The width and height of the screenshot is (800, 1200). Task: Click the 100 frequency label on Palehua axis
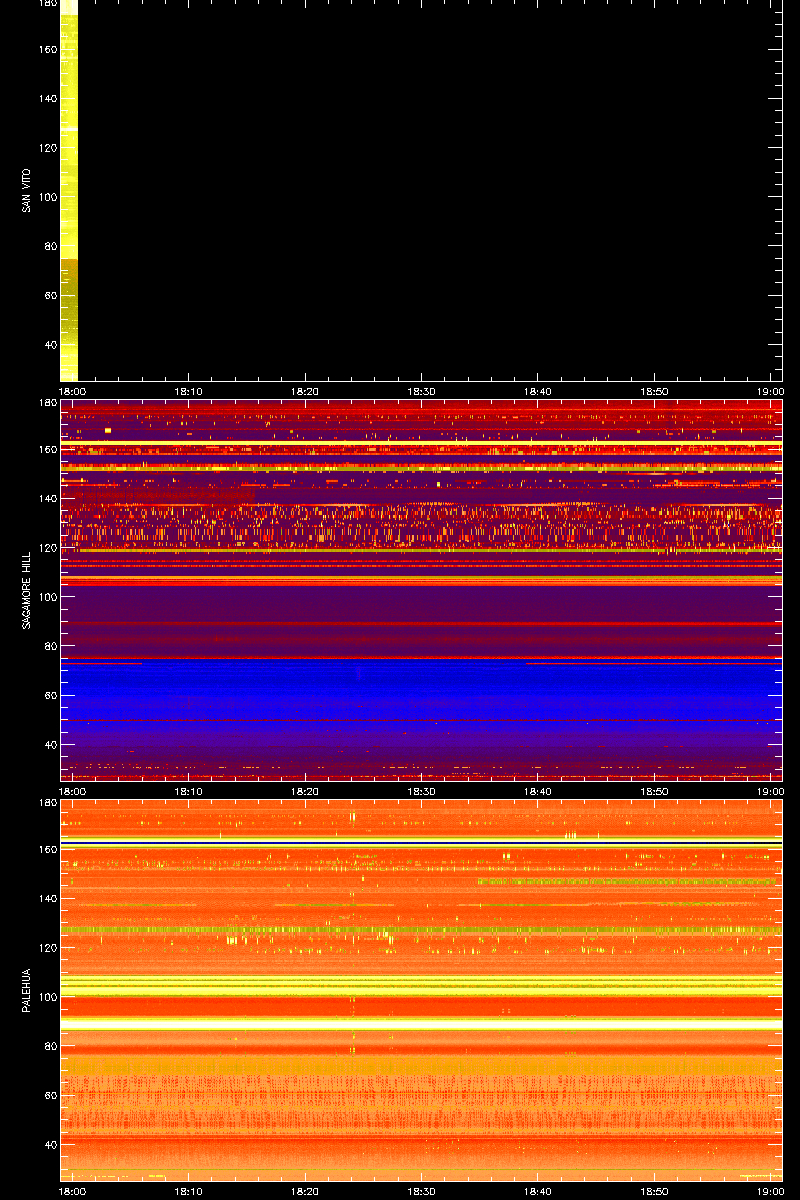click(x=47, y=997)
